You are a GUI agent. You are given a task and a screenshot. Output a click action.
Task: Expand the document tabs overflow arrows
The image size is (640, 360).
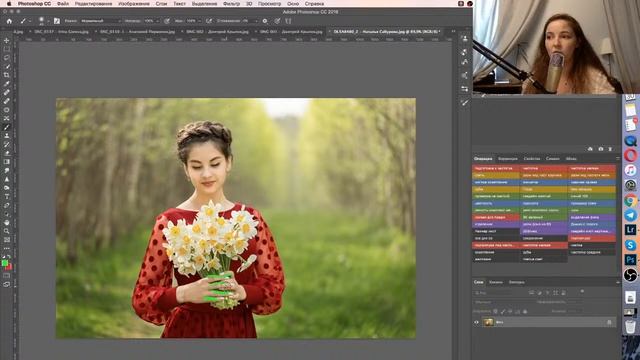point(453,31)
